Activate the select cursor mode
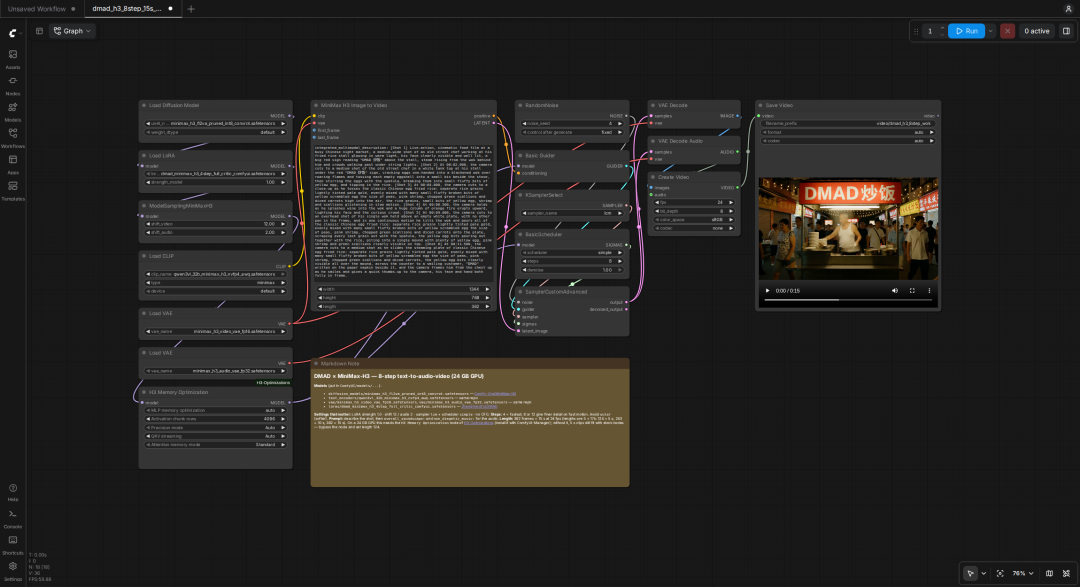Image resolution: width=1080 pixels, height=587 pixels. 970,573
